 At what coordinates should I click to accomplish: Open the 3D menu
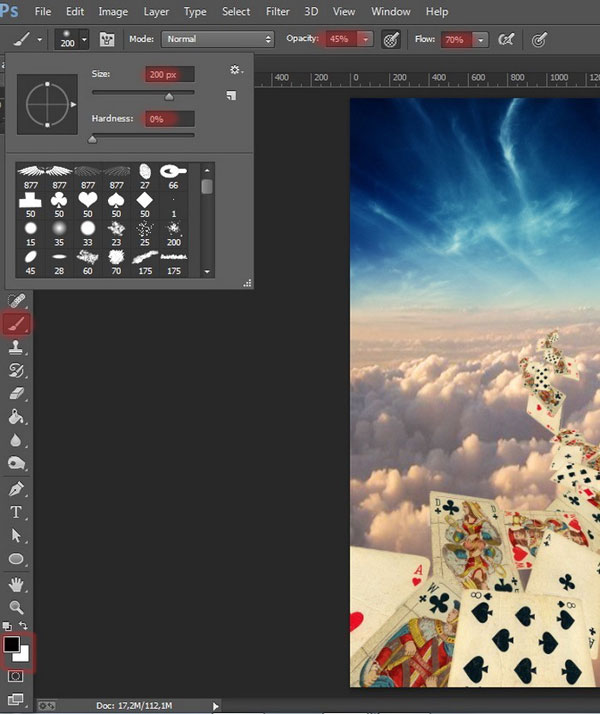[311, 11]
